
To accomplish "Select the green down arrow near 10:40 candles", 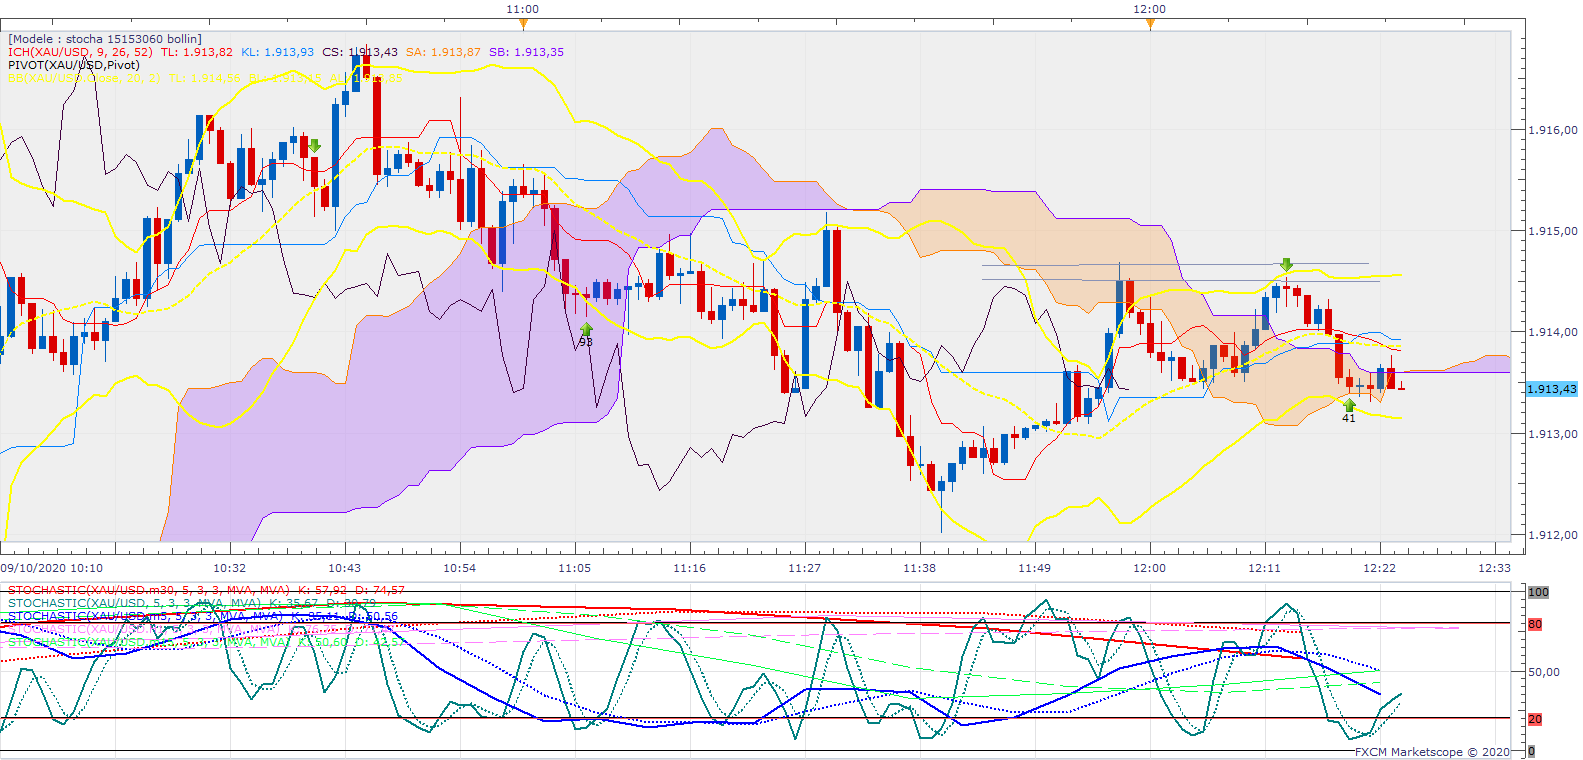I will [315, 146].
